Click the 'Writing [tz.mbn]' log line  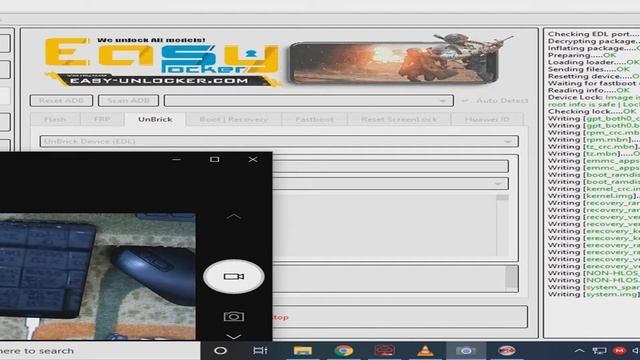coord(593,153)
